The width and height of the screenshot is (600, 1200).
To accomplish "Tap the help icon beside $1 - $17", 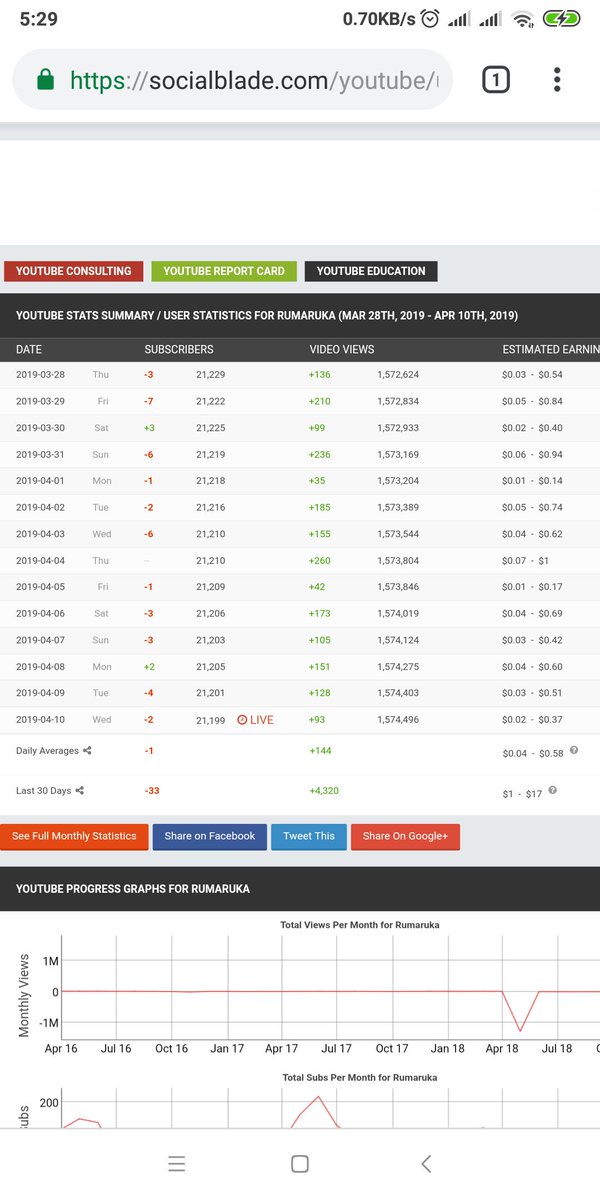I will (552, 791).
